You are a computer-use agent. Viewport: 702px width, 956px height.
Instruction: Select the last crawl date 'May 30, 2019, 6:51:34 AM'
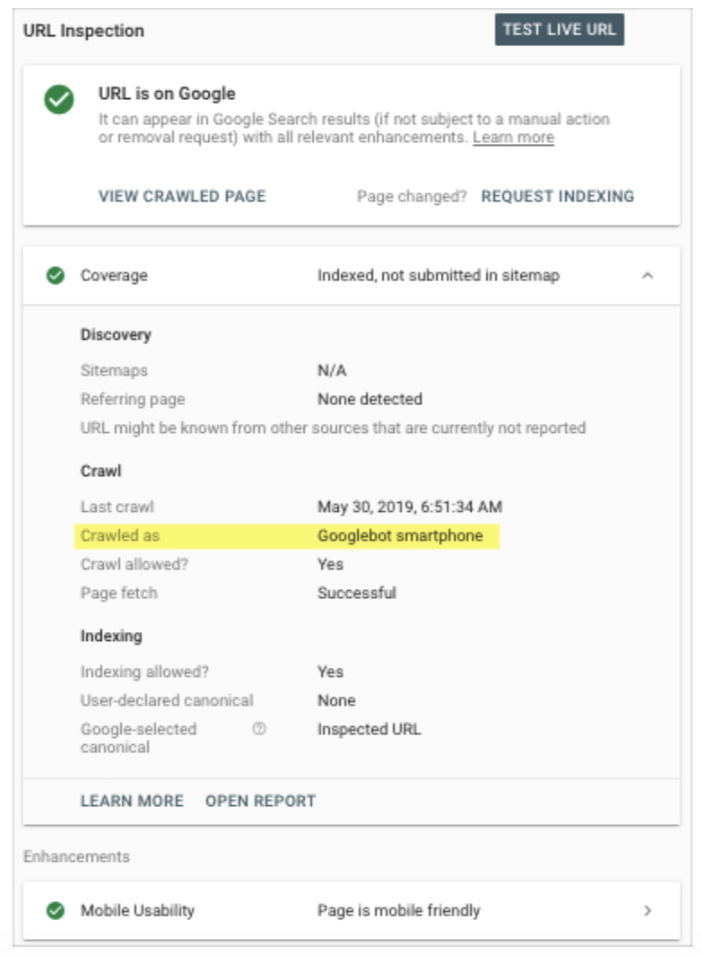point(410,507)
